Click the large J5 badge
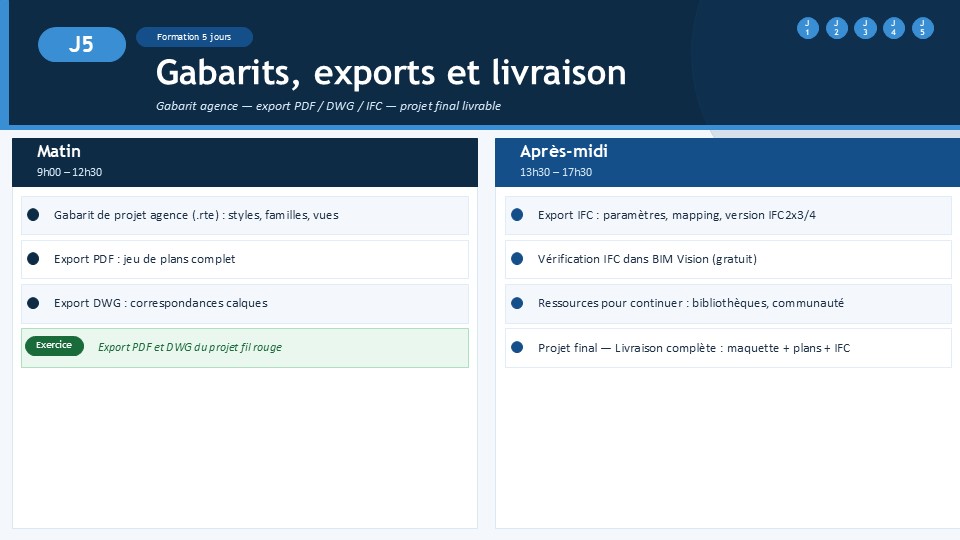This screenshot has width=960, height=540. (x=82, y=44)
